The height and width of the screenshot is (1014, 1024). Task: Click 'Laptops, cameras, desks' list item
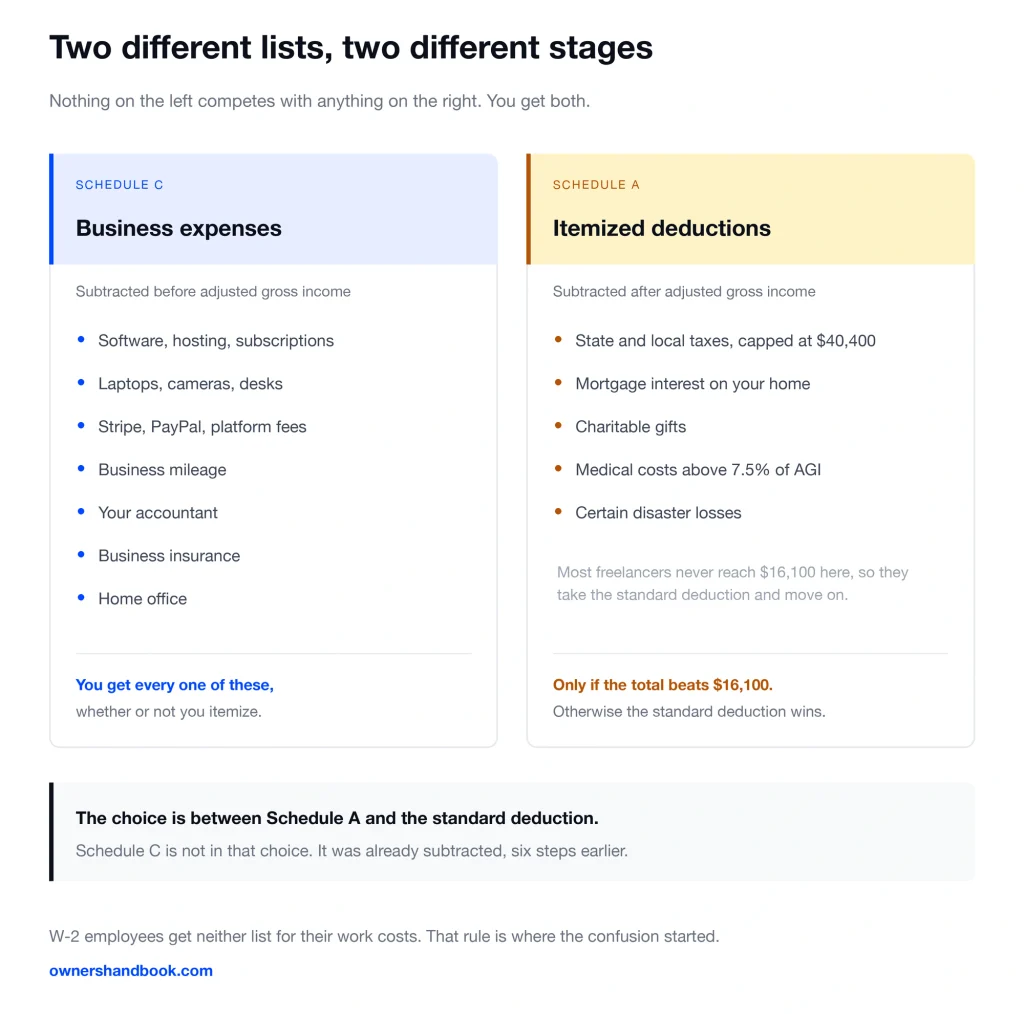point(190,383)
